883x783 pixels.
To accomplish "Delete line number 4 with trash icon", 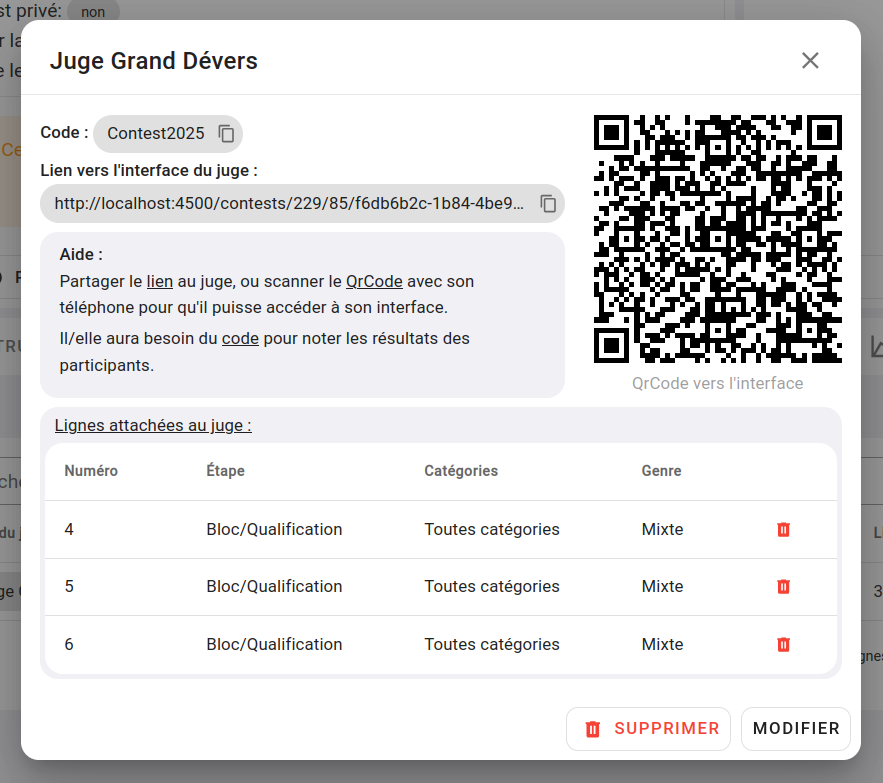I will click(783, 530).
